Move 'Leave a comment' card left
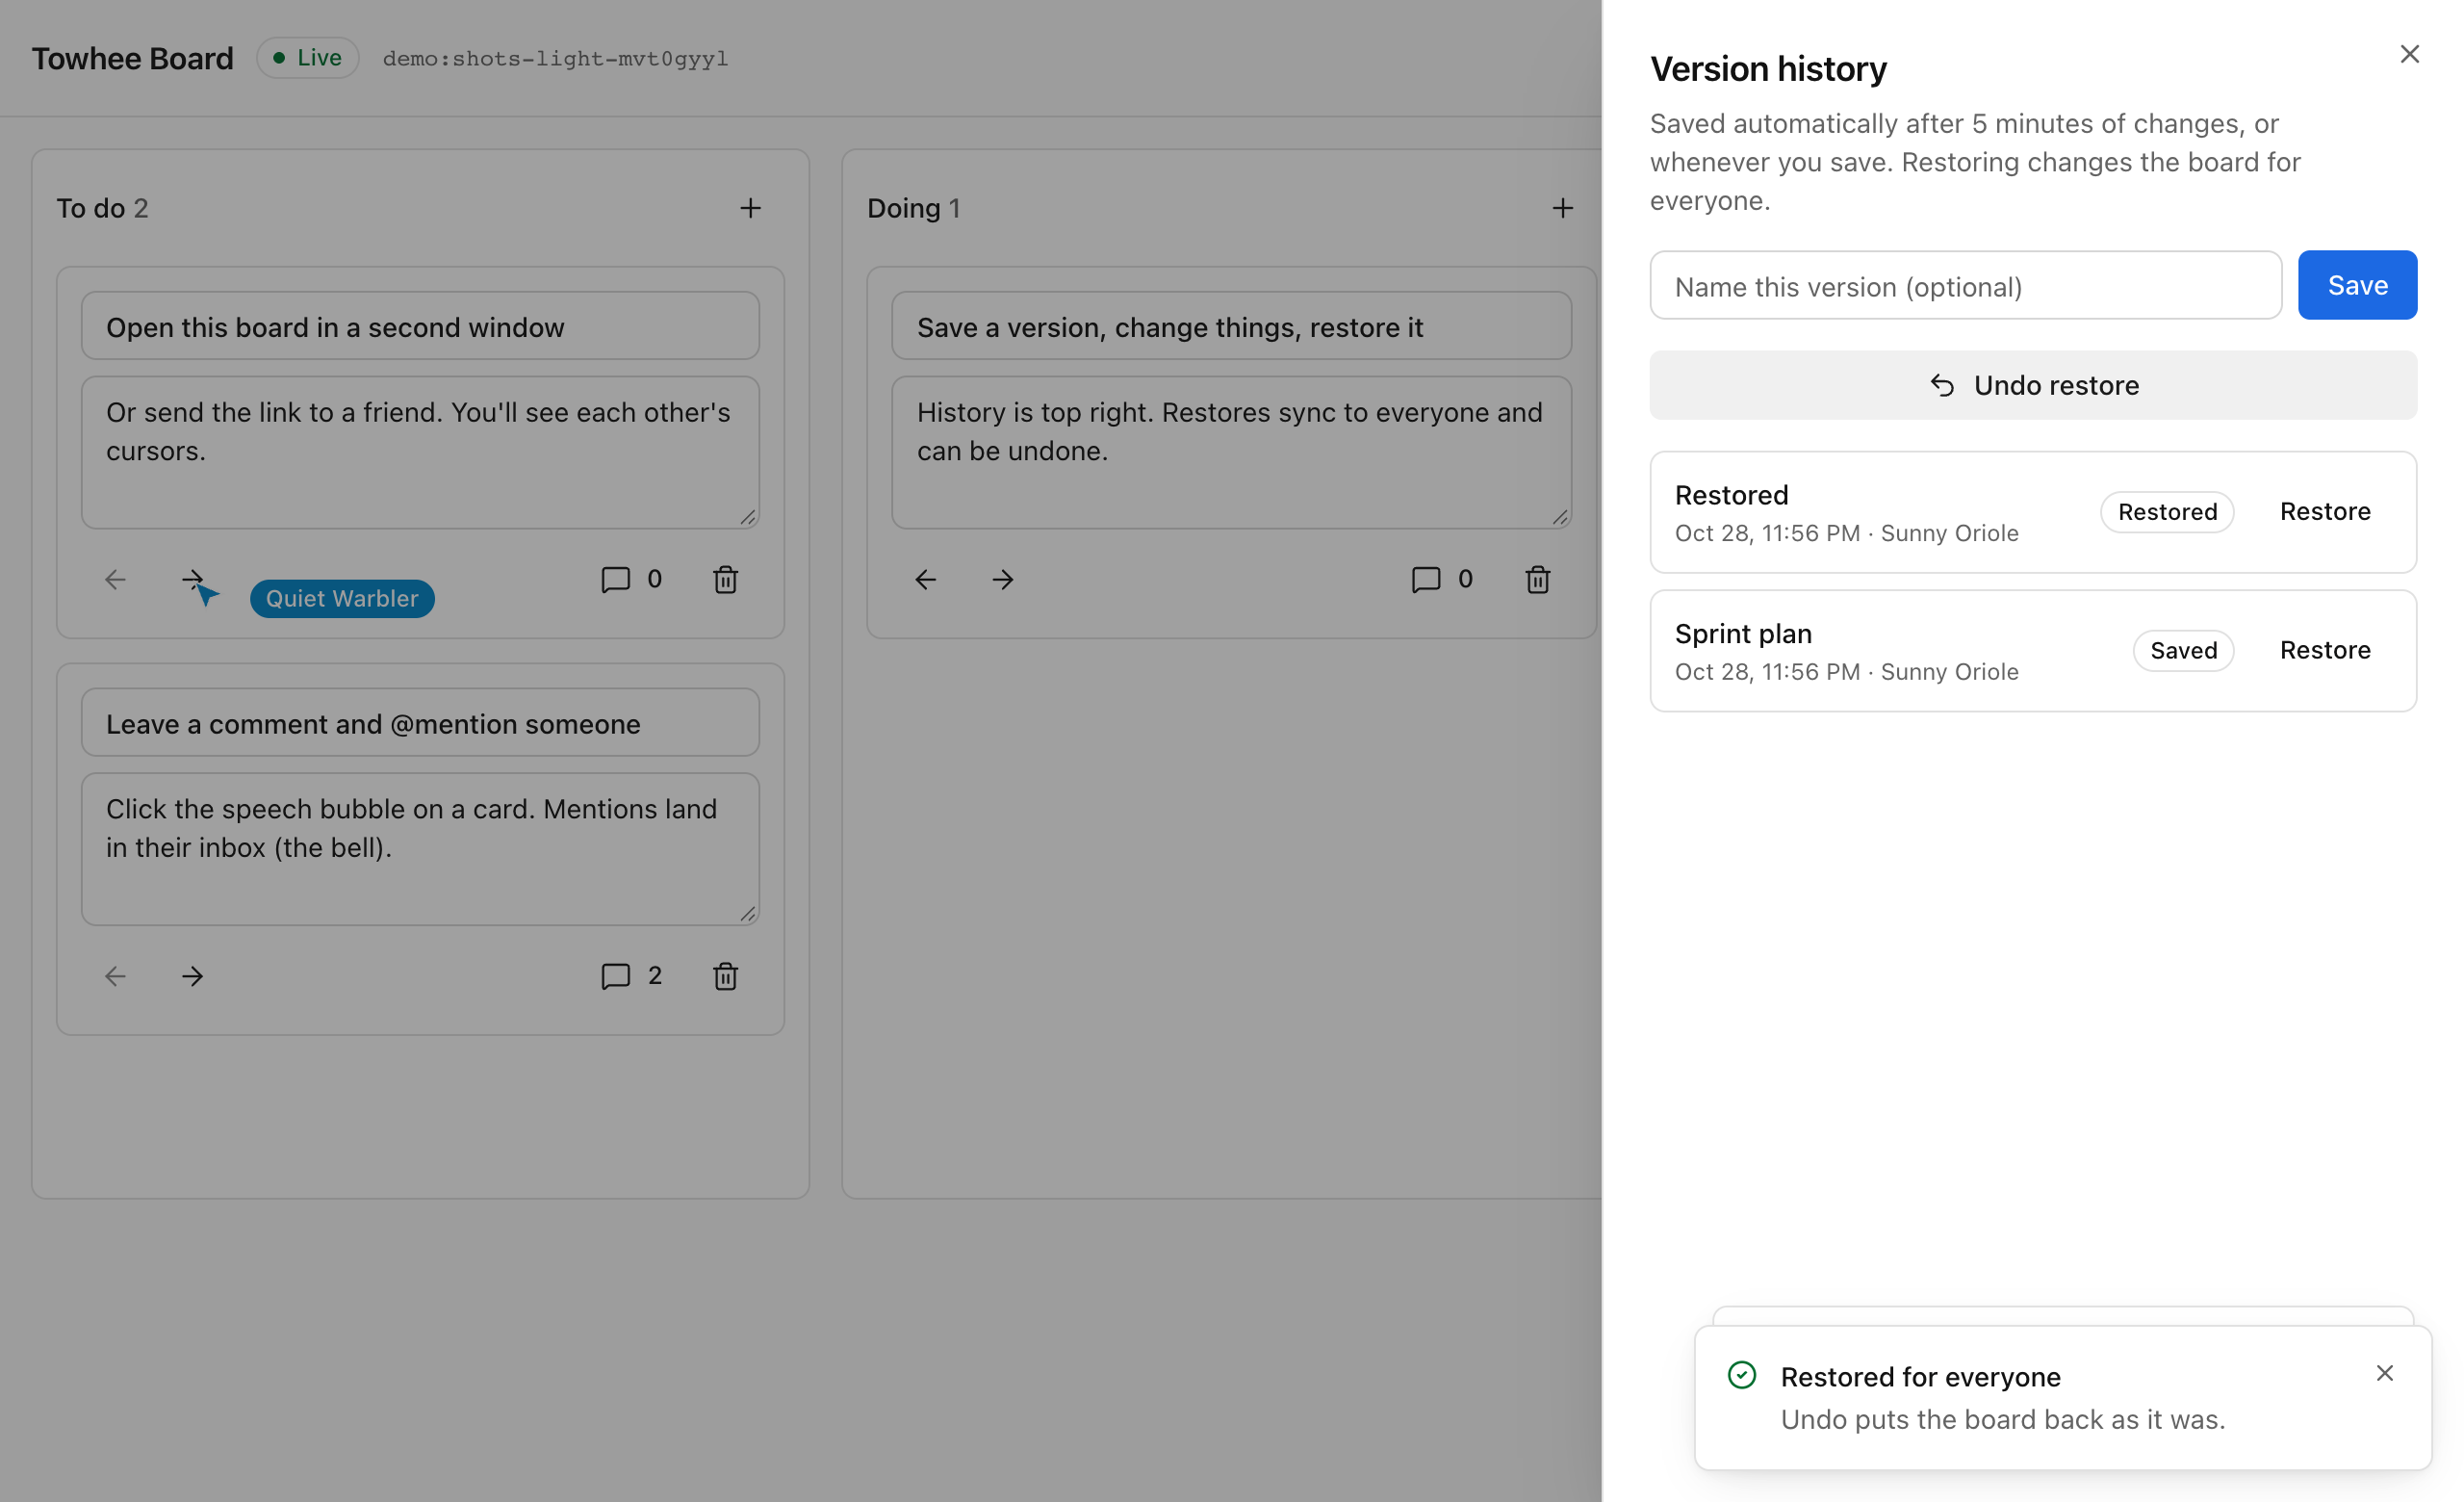Screen dimensions: 2464x1502 115,976
